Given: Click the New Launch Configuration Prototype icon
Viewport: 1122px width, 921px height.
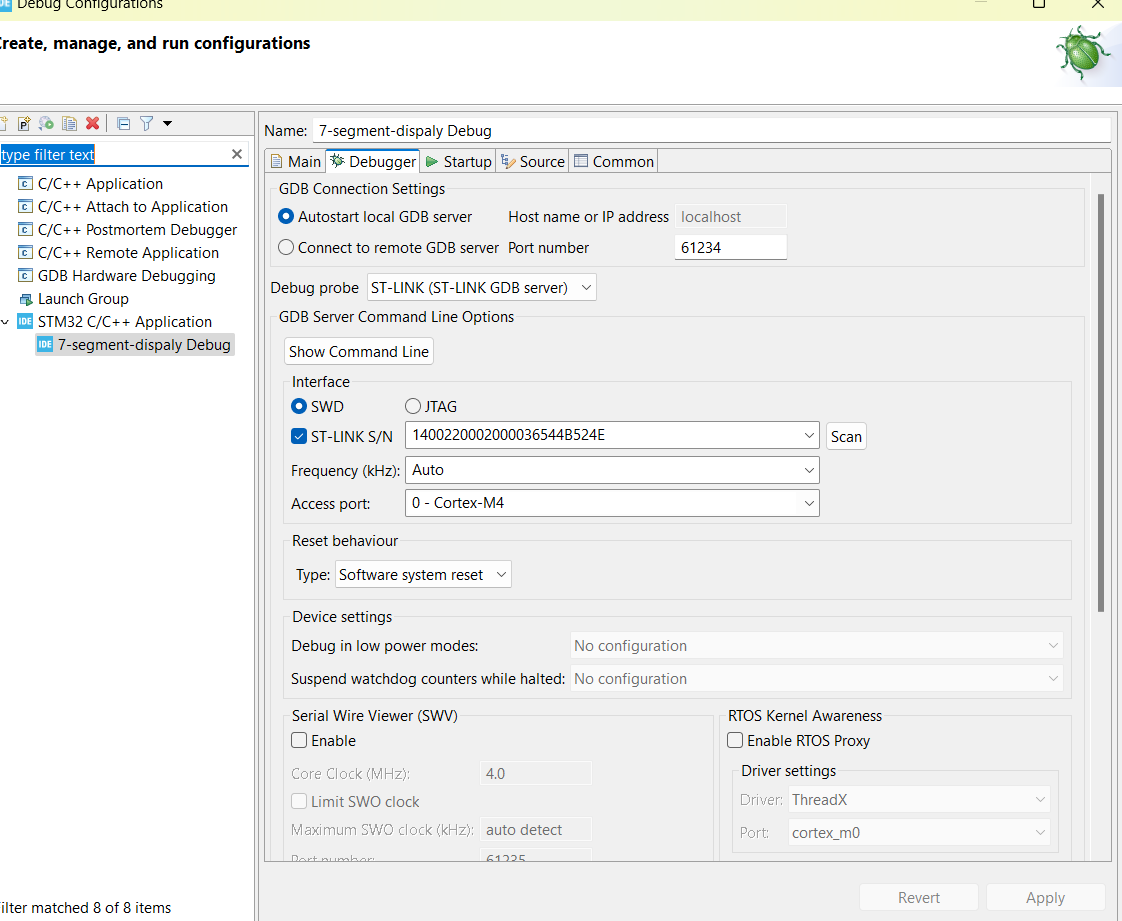Looking at the screenshot, I should click(24, 123).
